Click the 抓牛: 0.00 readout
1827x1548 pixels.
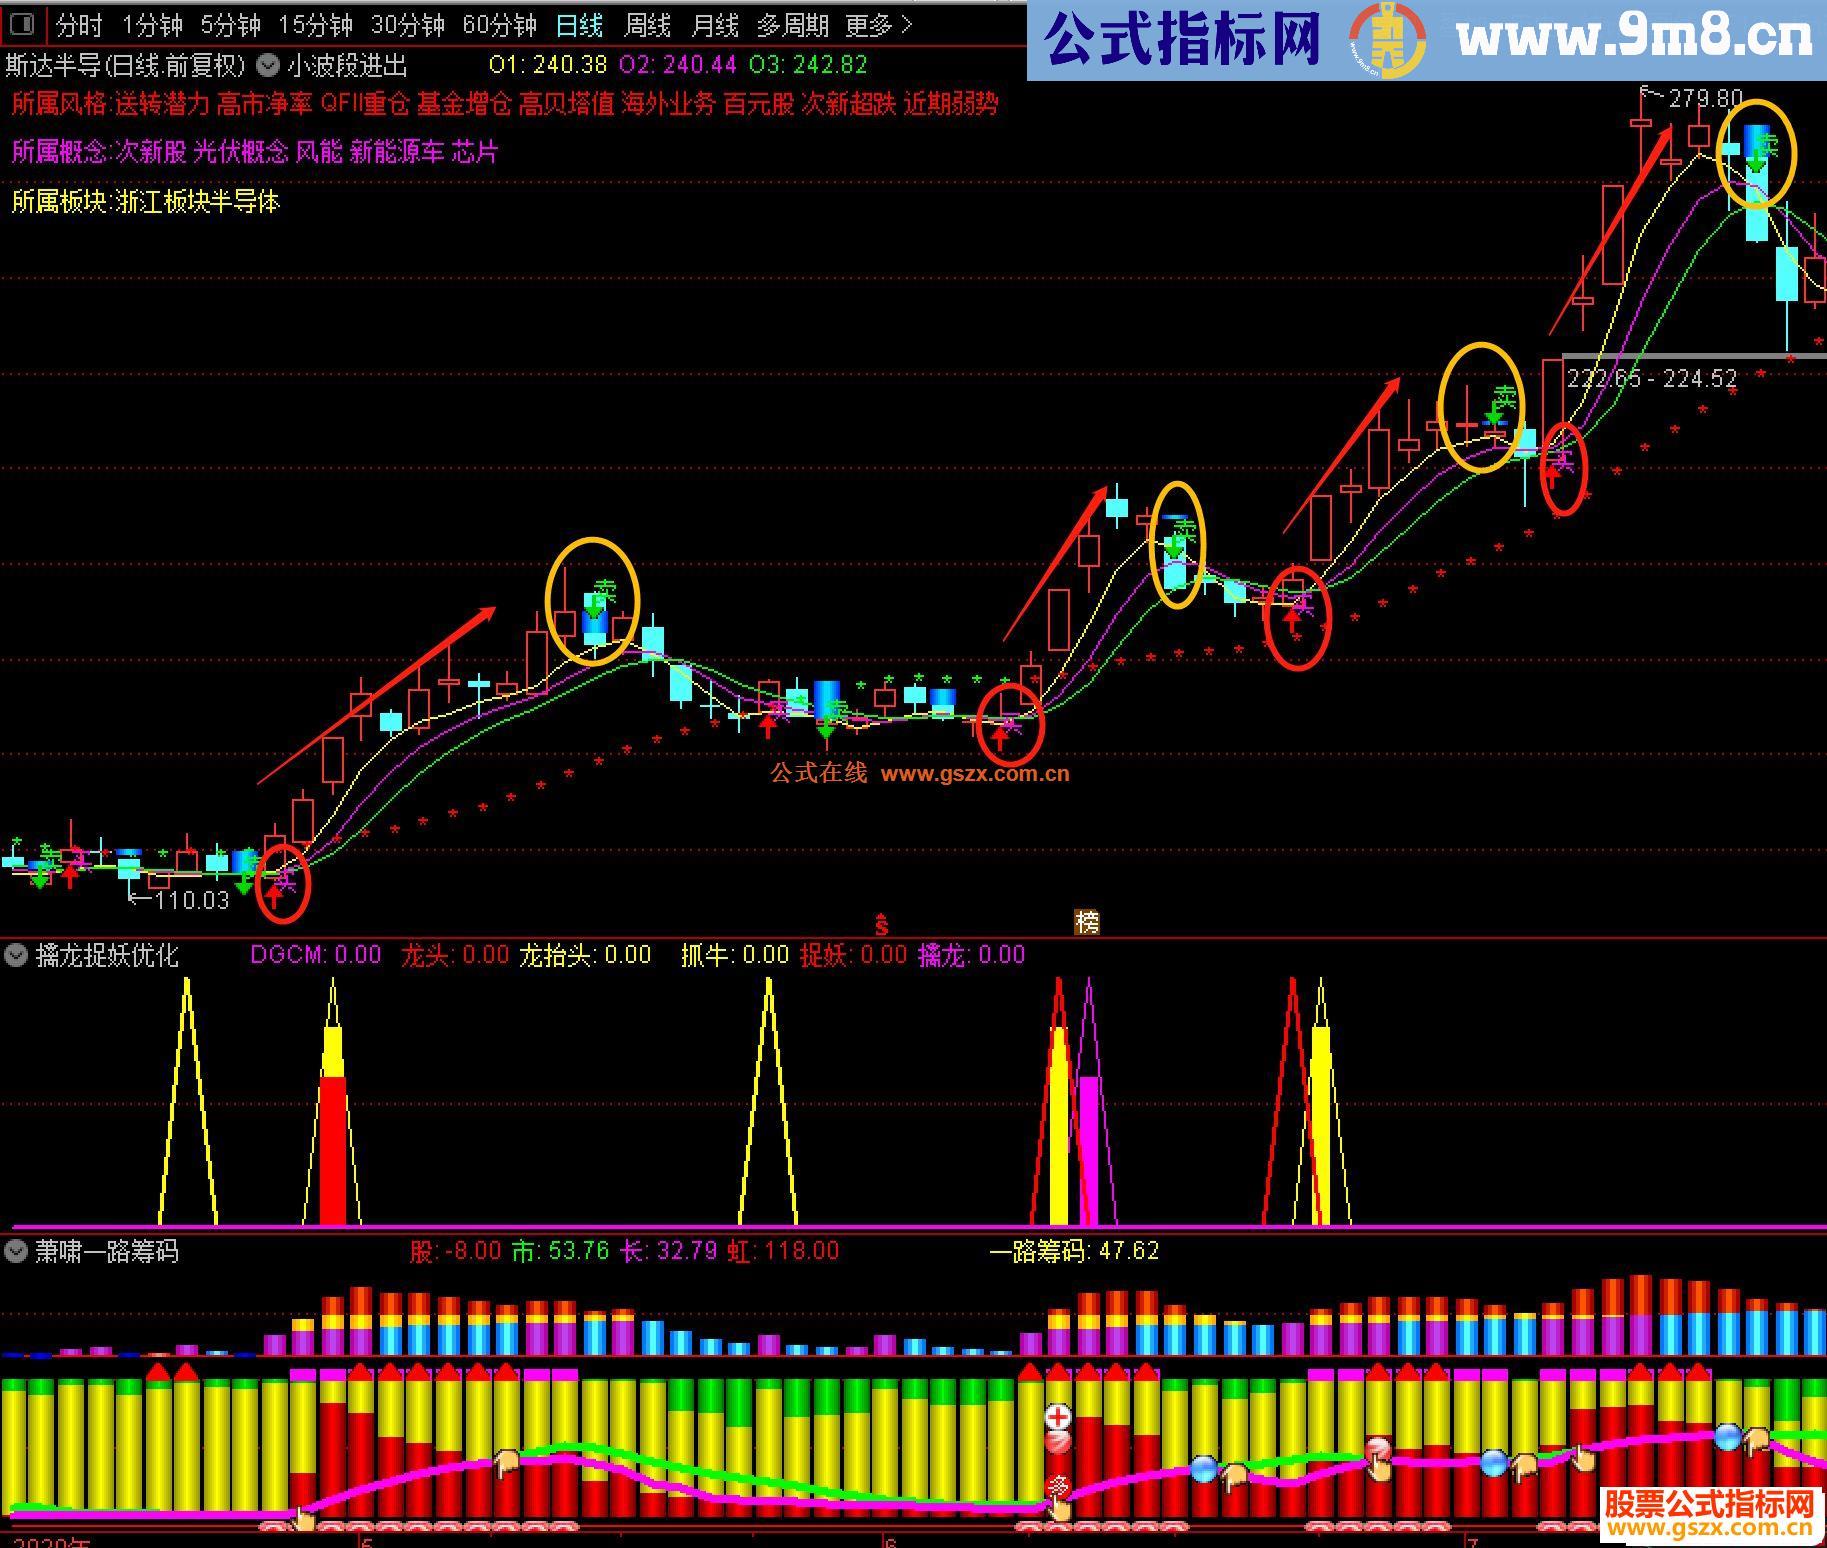click(735, 955)
